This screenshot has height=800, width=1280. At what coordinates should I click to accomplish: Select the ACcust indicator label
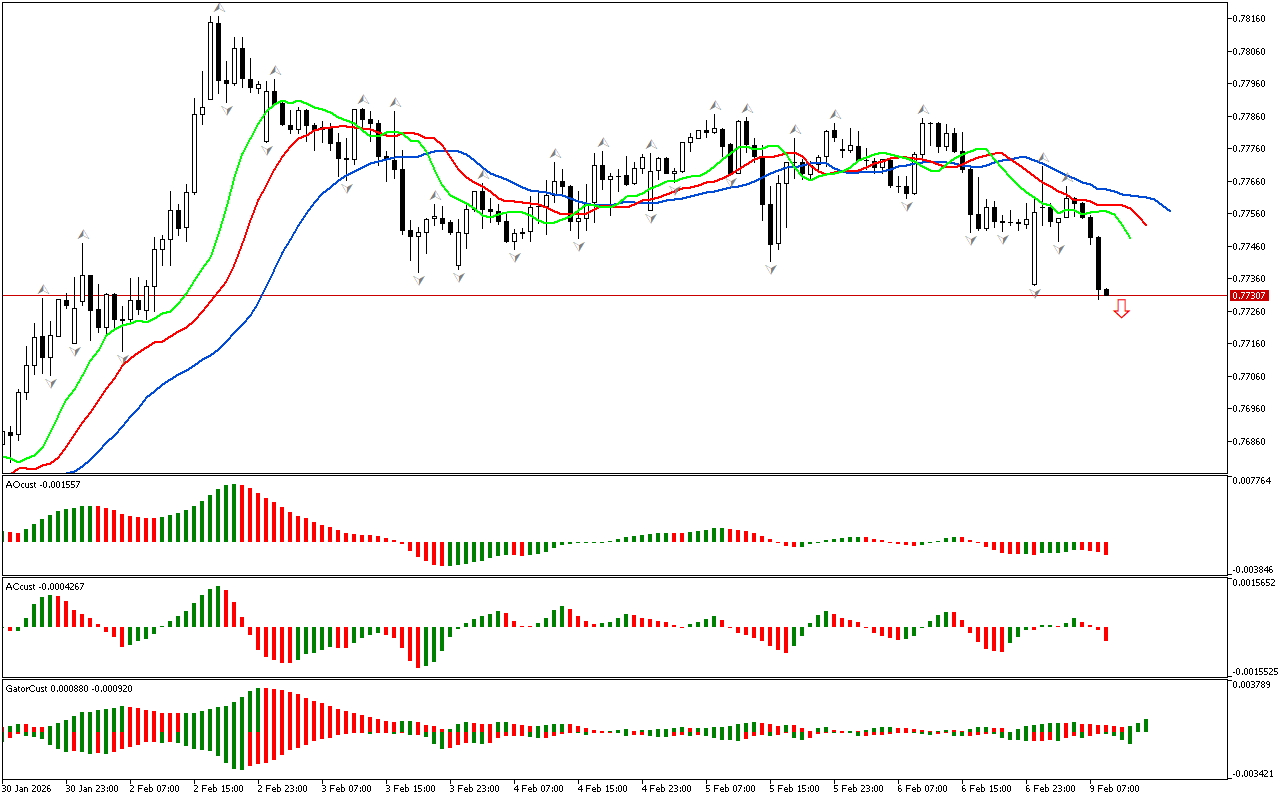(x=45, y=586)
